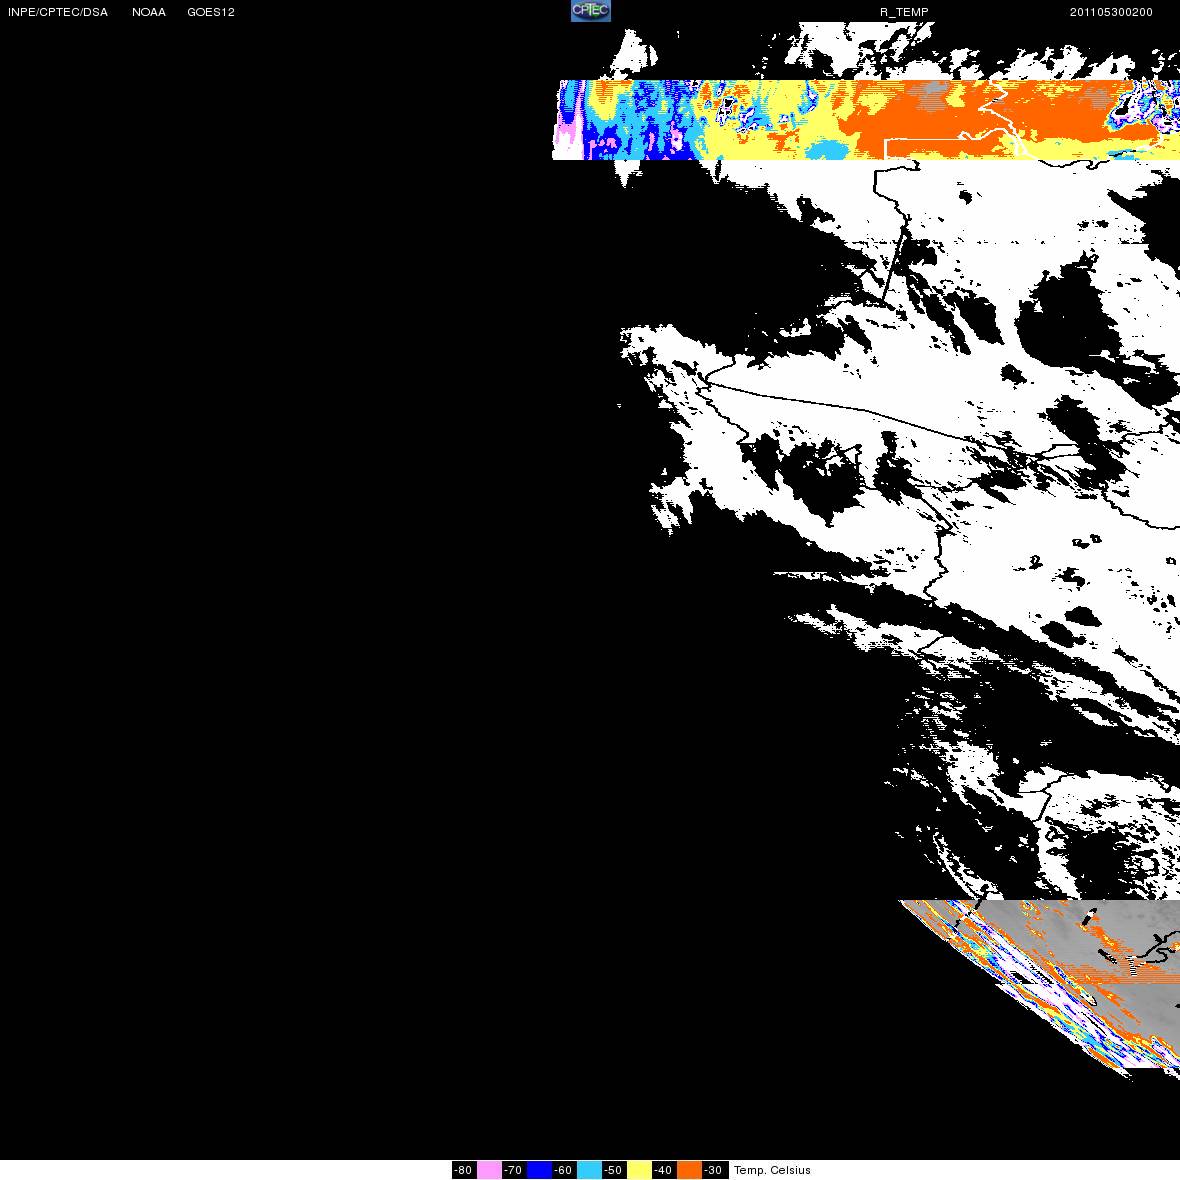Click the -60 legend label
This screenshot has height=1180, width=1180.
tap(564, 1169)
